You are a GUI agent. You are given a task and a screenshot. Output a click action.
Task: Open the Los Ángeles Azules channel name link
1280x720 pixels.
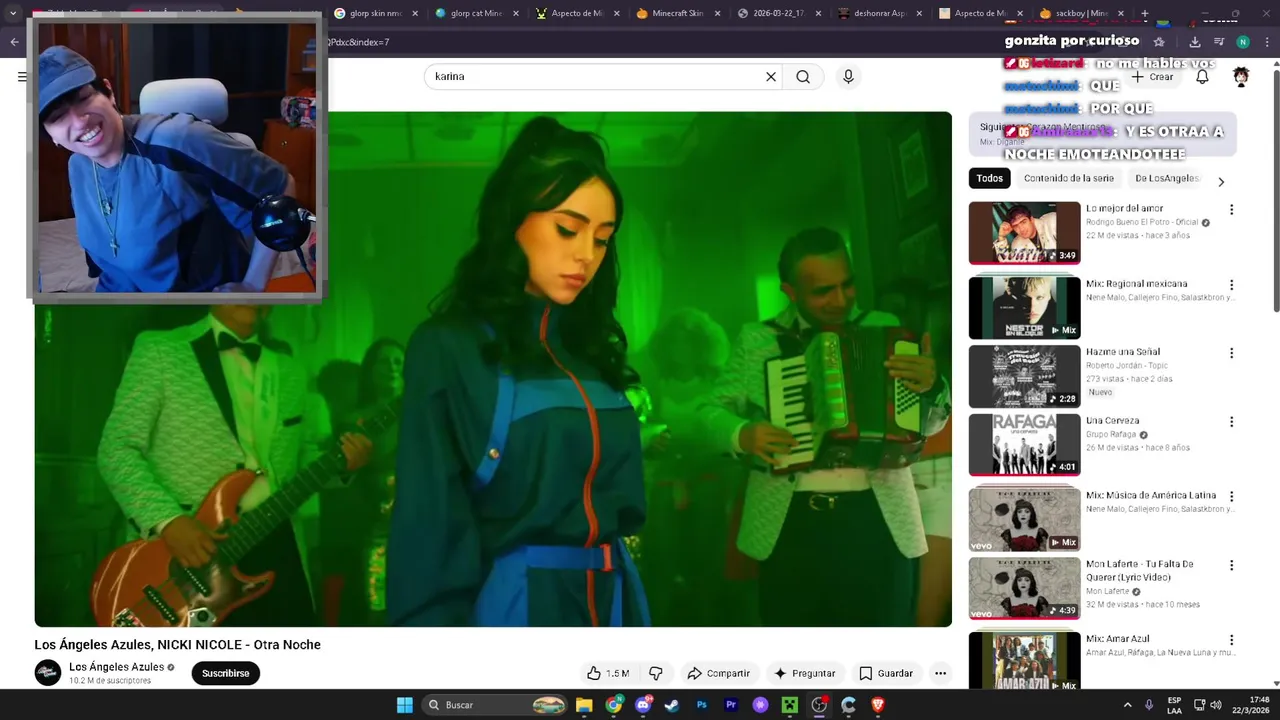tap(116, 667)
